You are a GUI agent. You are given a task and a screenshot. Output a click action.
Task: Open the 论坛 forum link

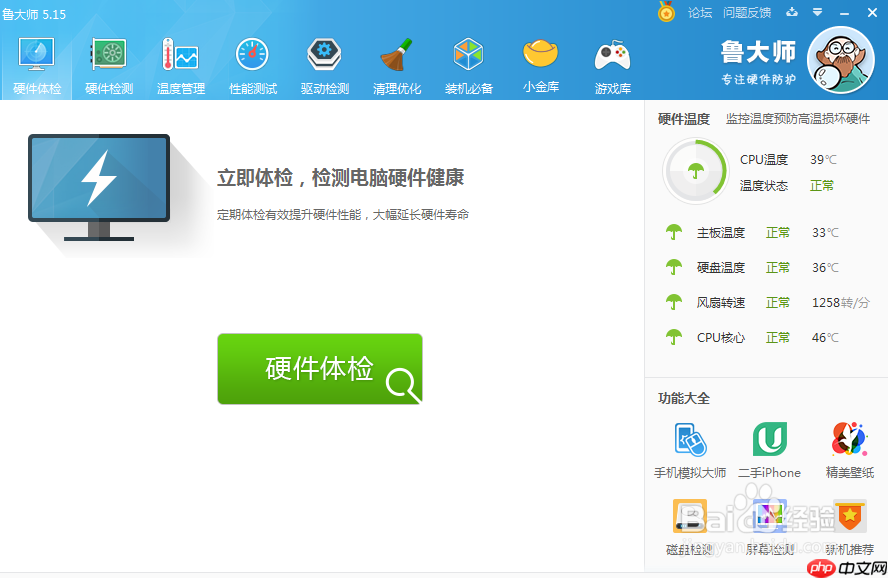[x=700, y=13]
